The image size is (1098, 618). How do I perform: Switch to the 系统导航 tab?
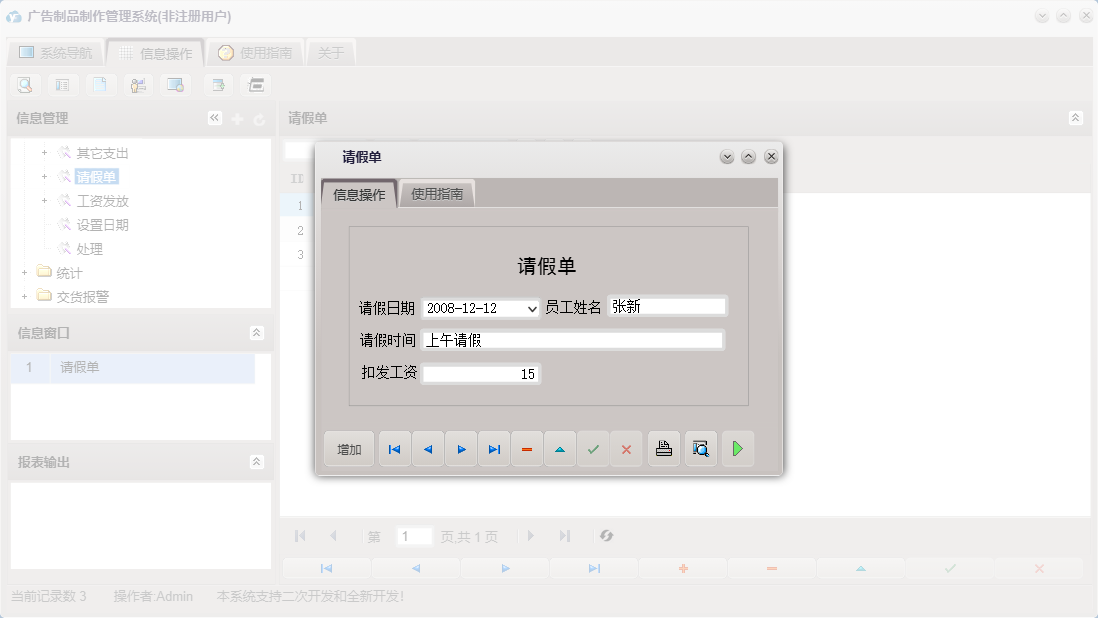coord(55,51)
